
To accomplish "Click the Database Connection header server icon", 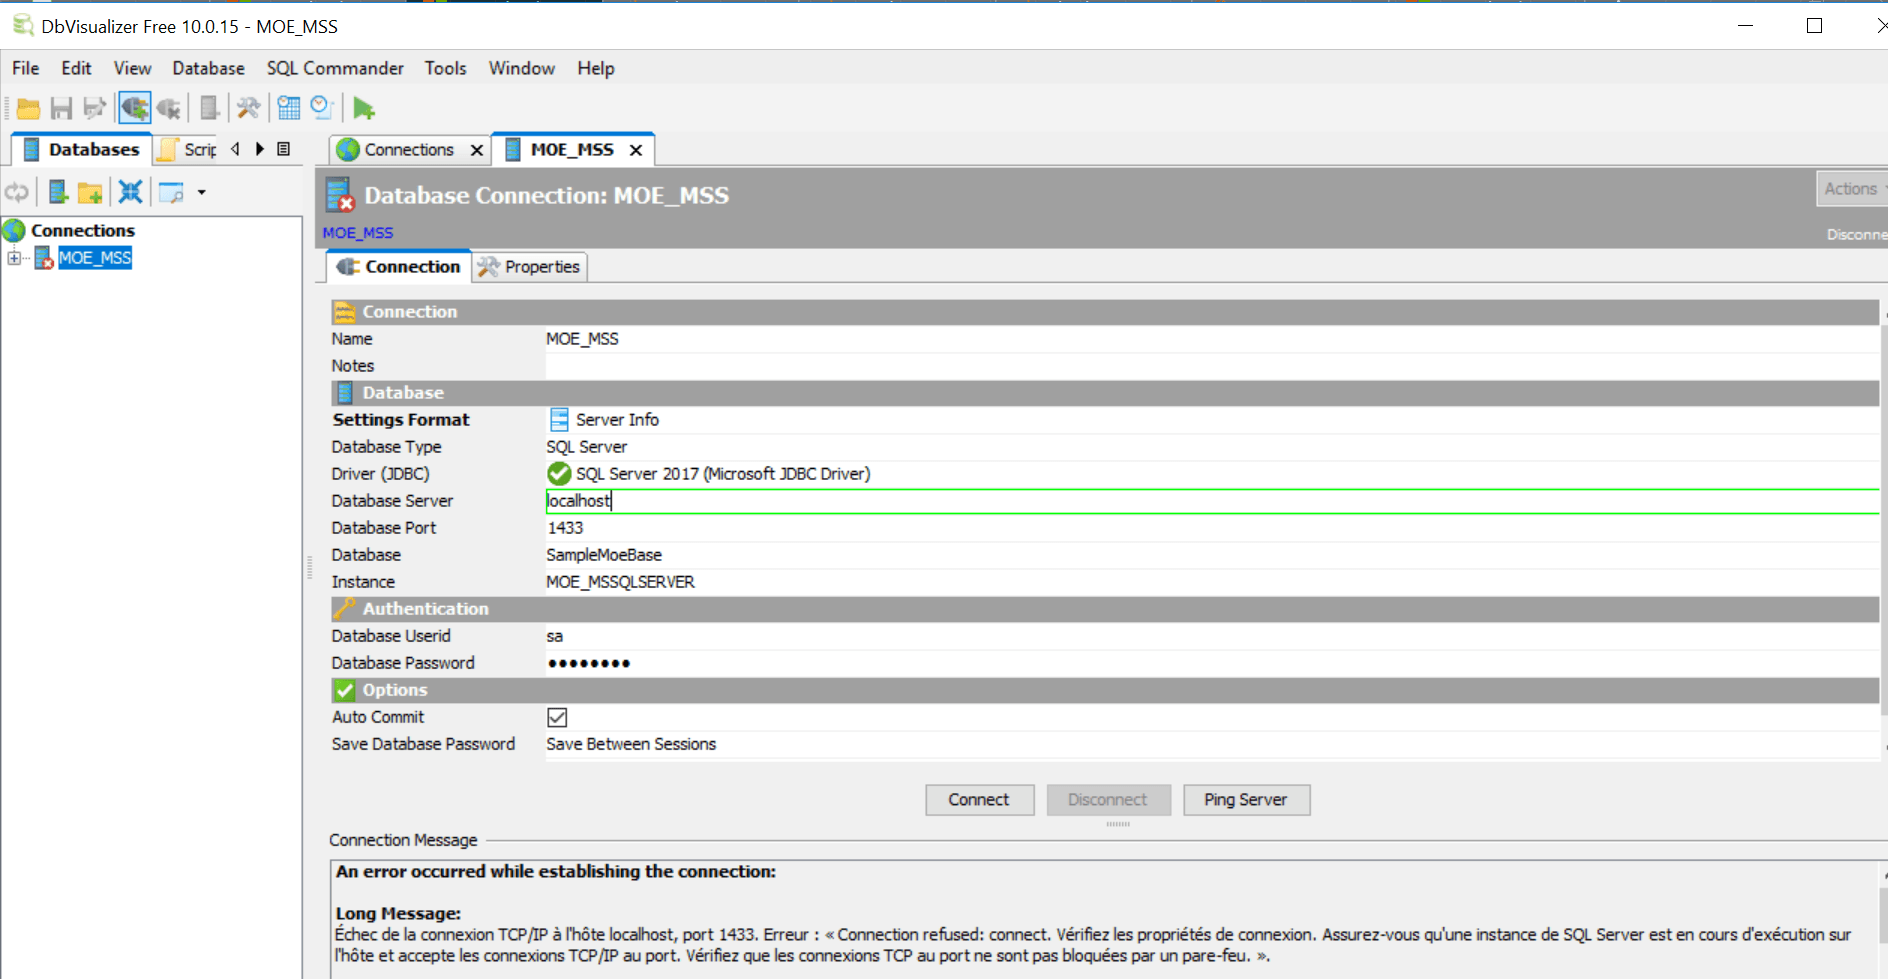I will tap(340, 195).
